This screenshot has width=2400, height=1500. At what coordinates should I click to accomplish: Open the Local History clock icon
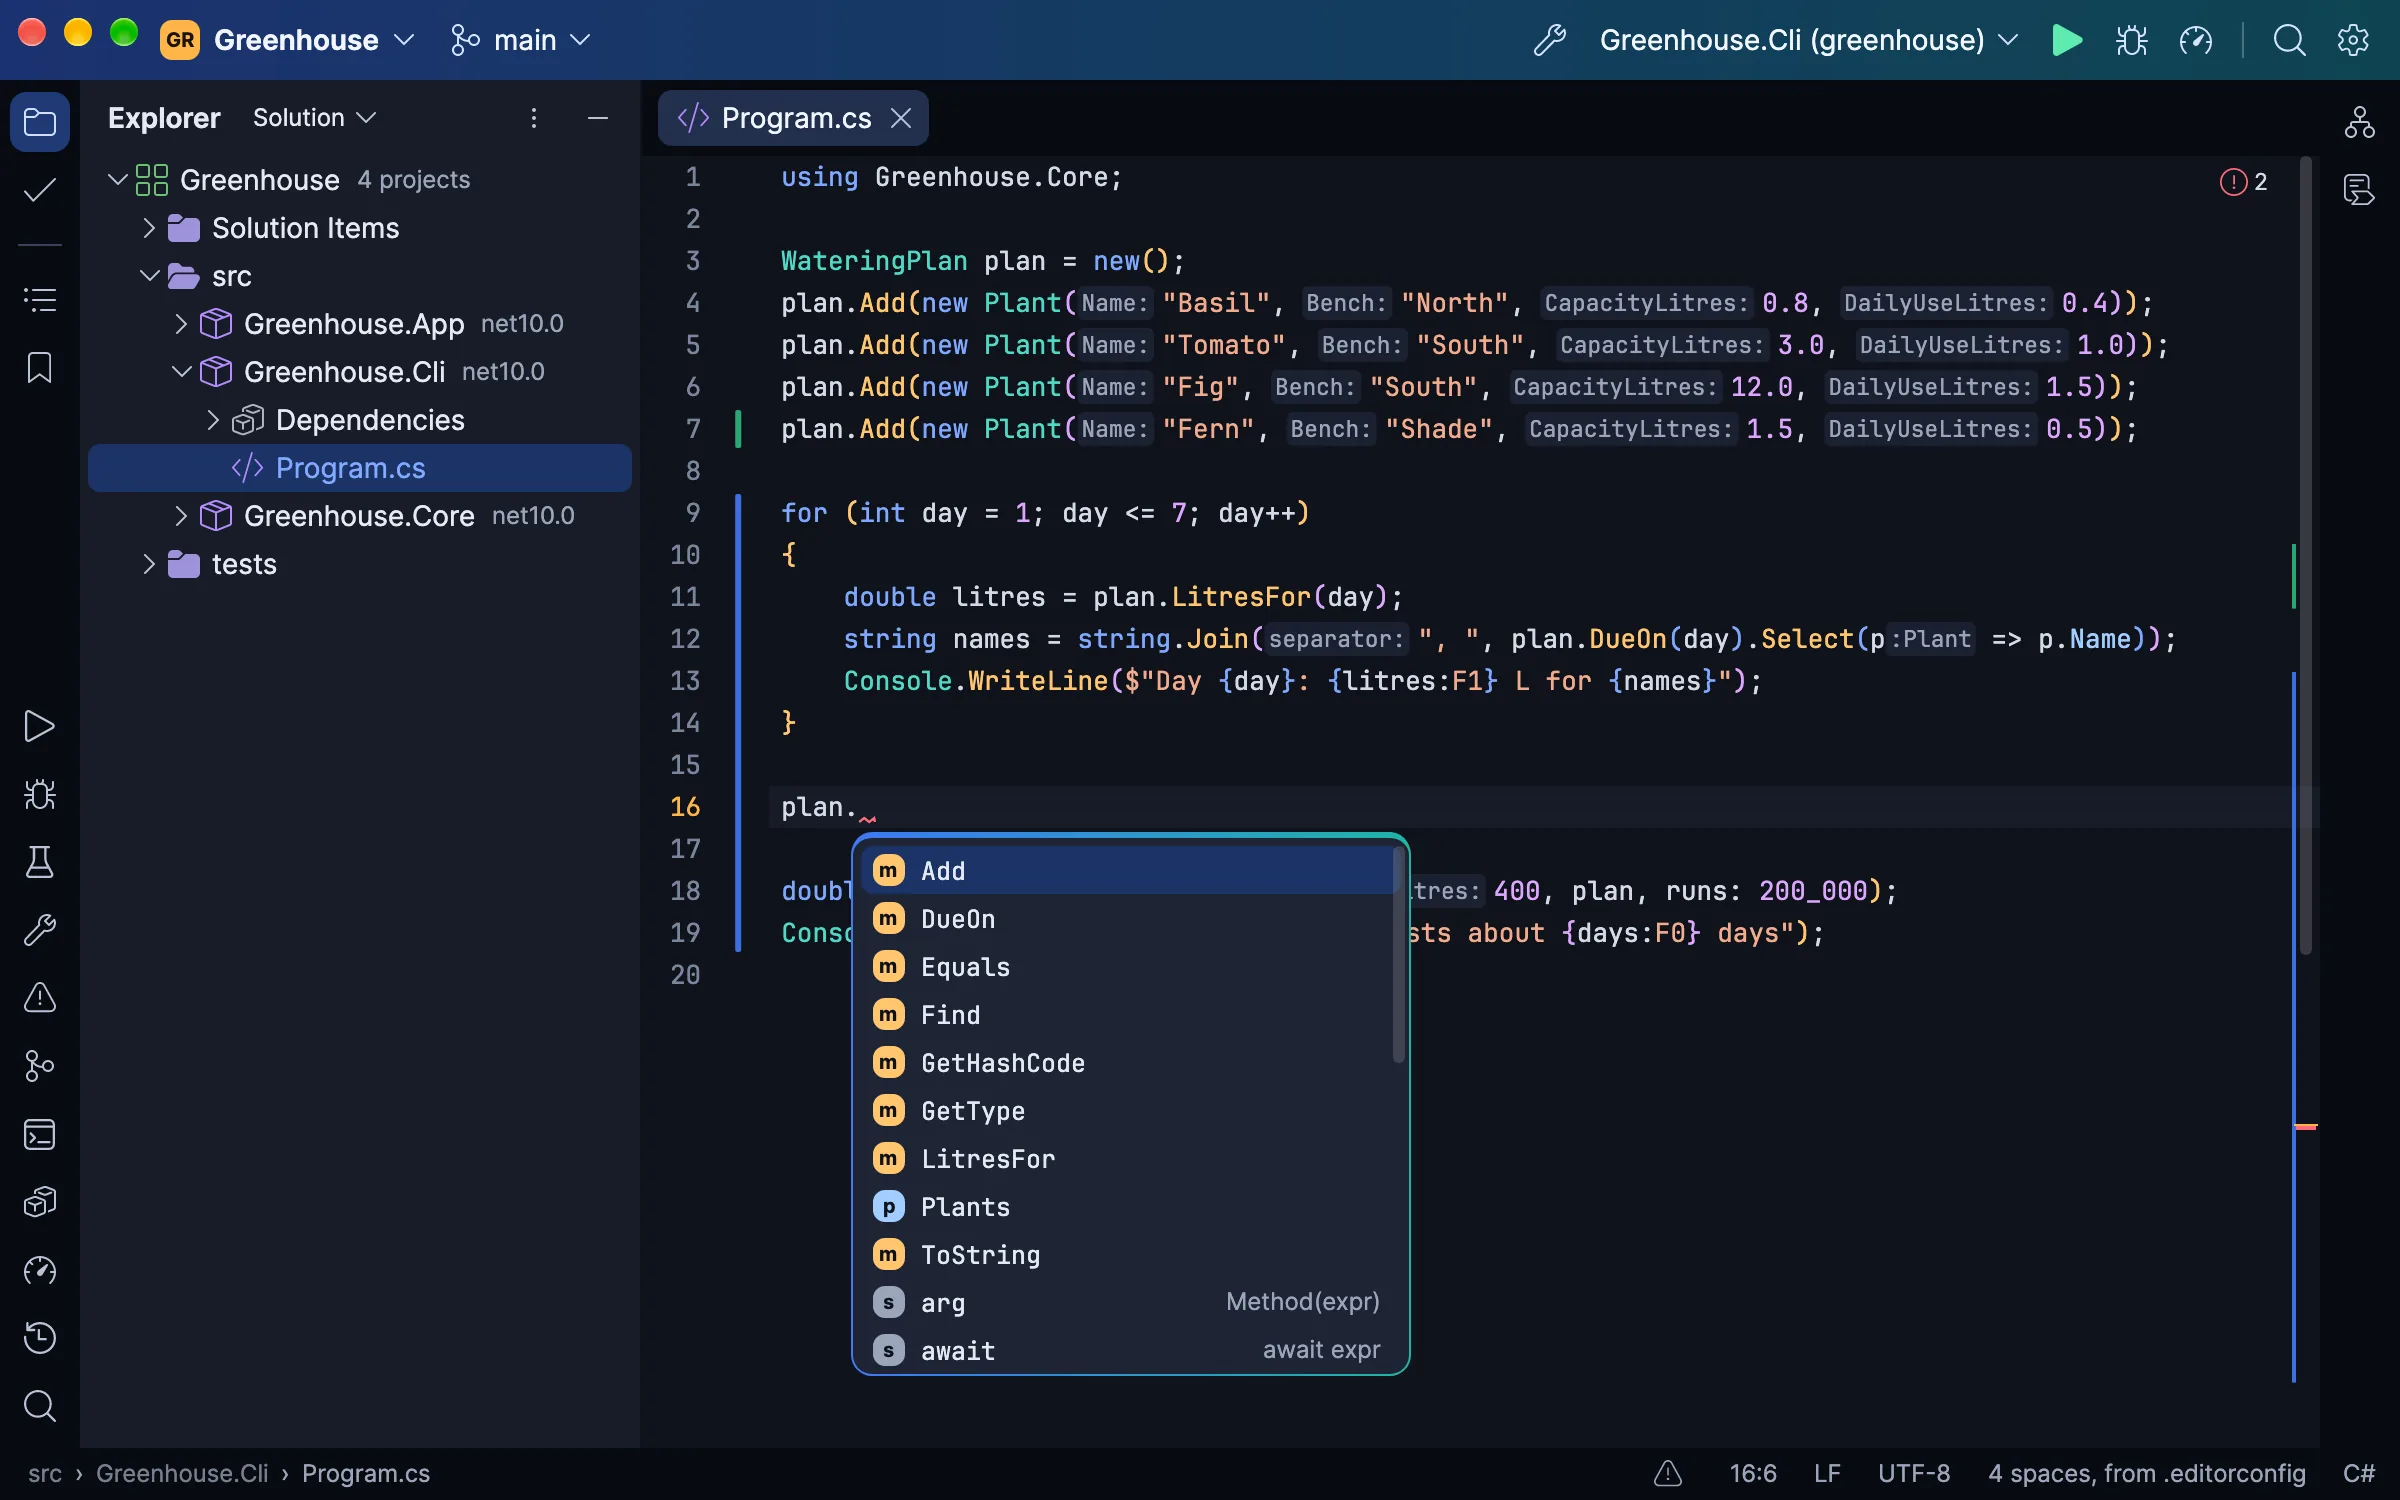click(40, 1338)
